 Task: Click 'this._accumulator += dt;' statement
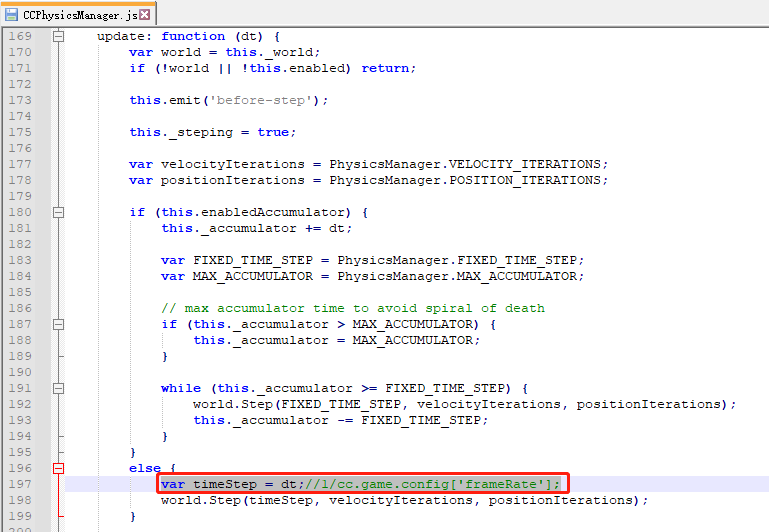pyautogui.click(x=256, y=228)
